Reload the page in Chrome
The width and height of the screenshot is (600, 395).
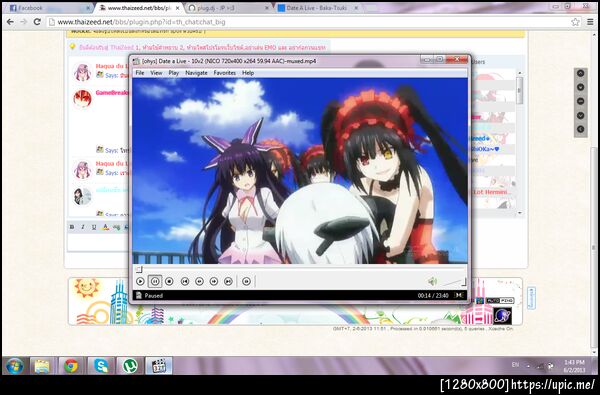37,22
